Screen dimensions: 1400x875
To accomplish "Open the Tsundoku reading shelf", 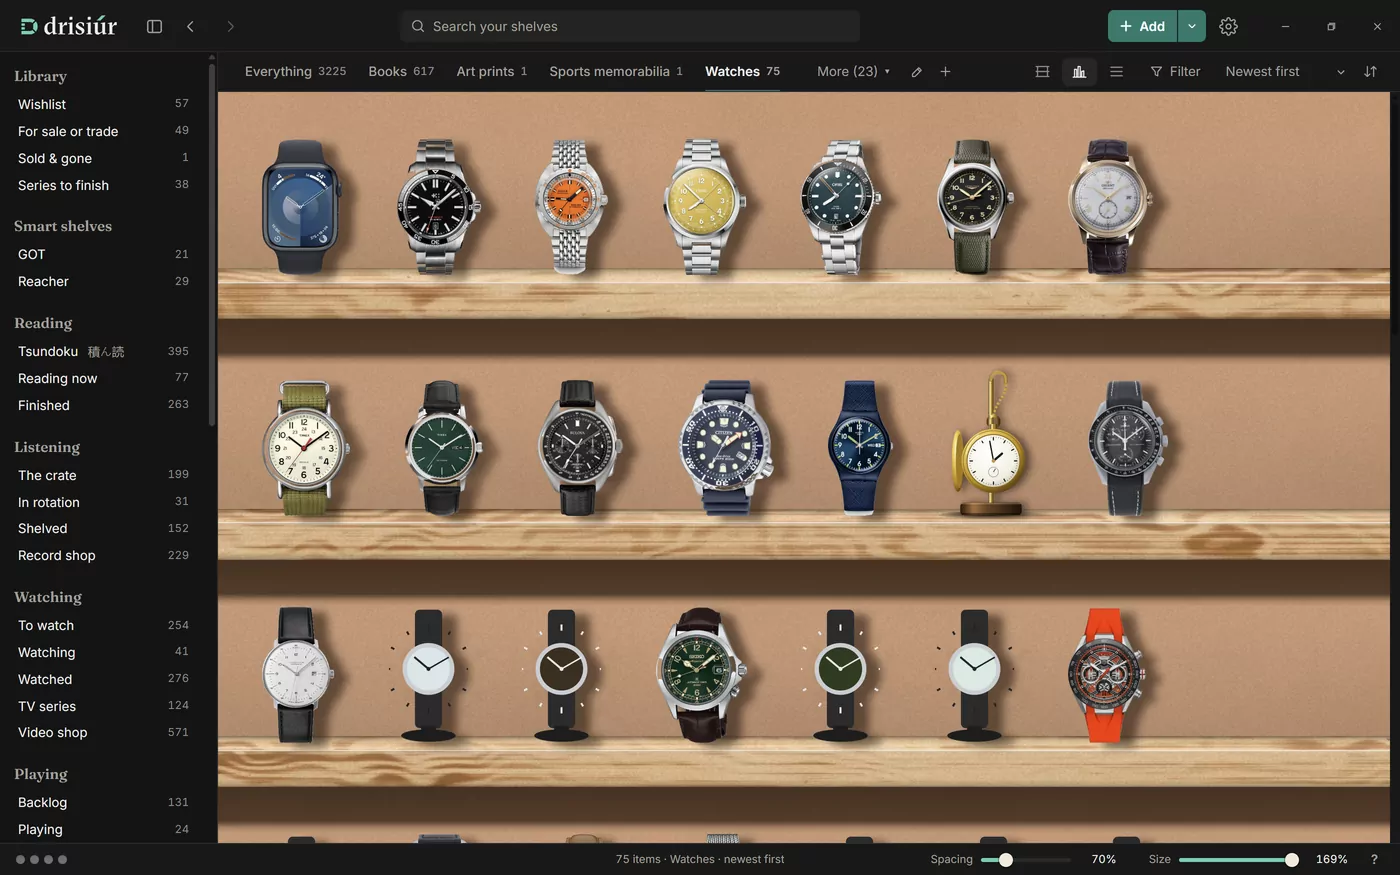I will pyautogui.click(x=103, y=351).
